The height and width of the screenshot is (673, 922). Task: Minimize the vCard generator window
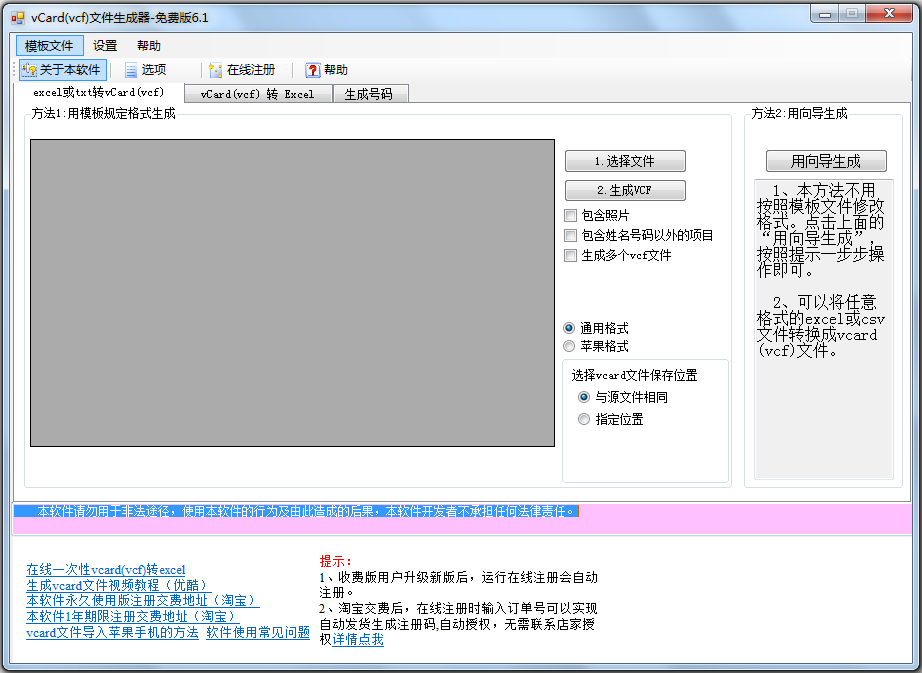pos(824,14)
